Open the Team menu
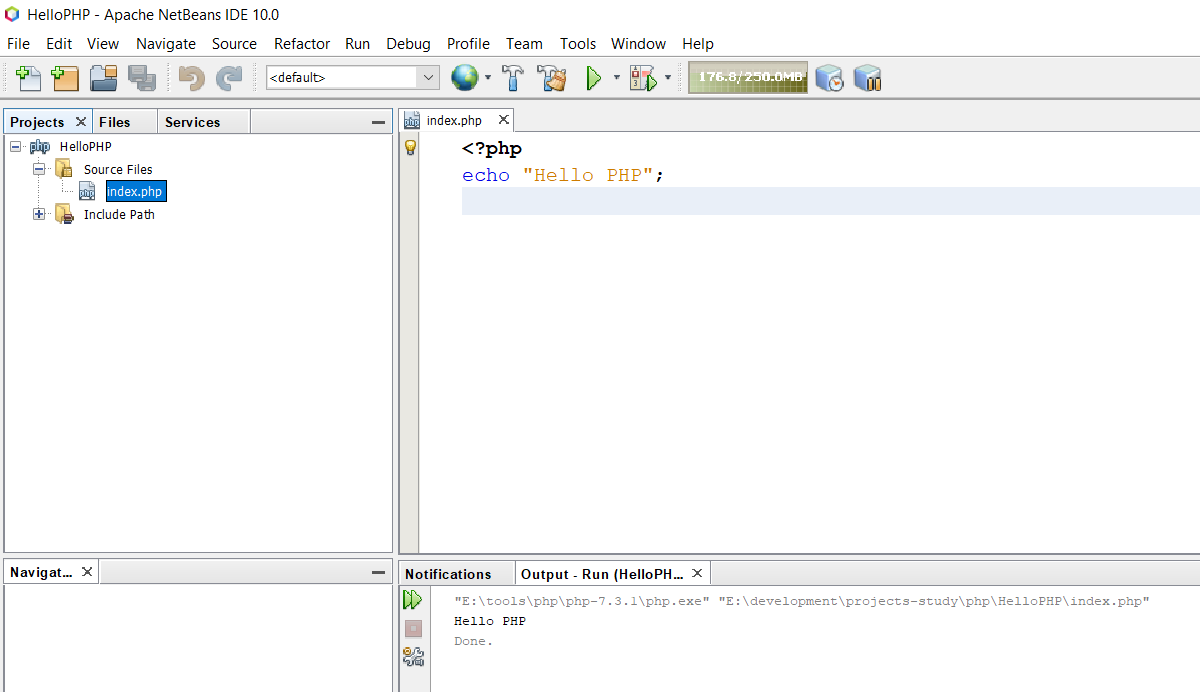The width and height of the screenshot is (1200, 692). click(524, 43)
